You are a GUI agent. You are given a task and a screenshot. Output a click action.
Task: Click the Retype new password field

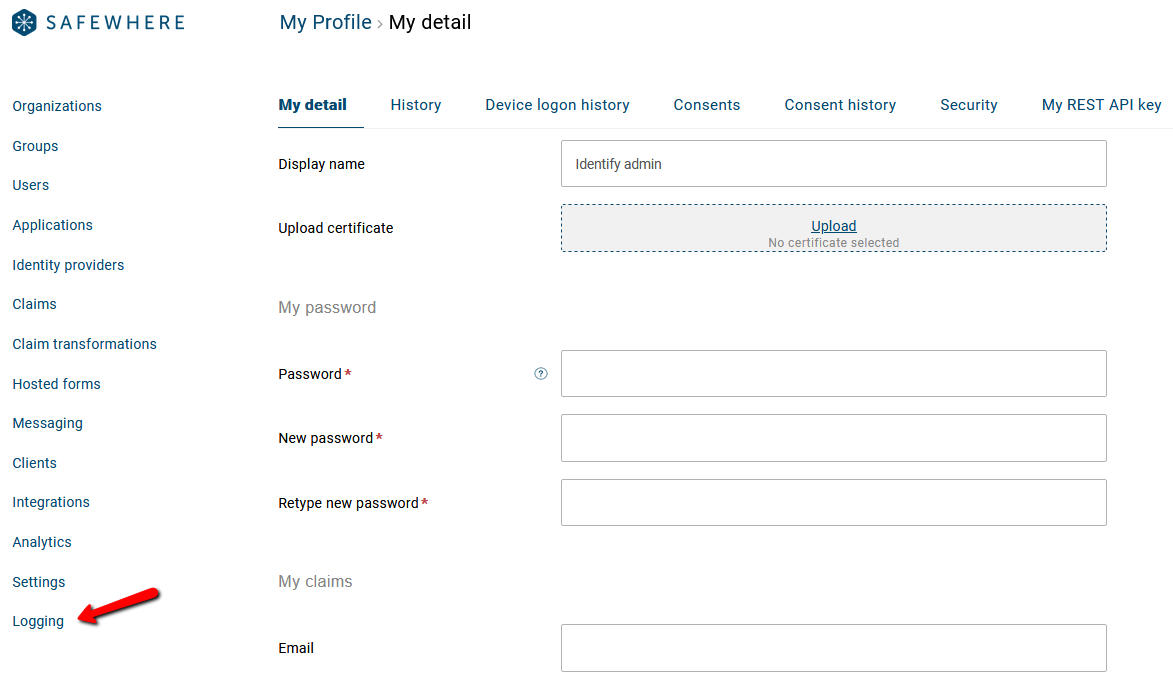[x=833, y=503]
